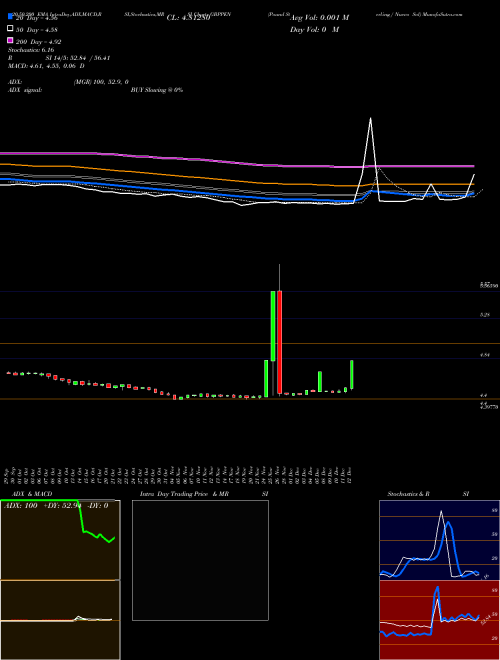Click the MACD line in the lower ADX panel

[57, 619]
